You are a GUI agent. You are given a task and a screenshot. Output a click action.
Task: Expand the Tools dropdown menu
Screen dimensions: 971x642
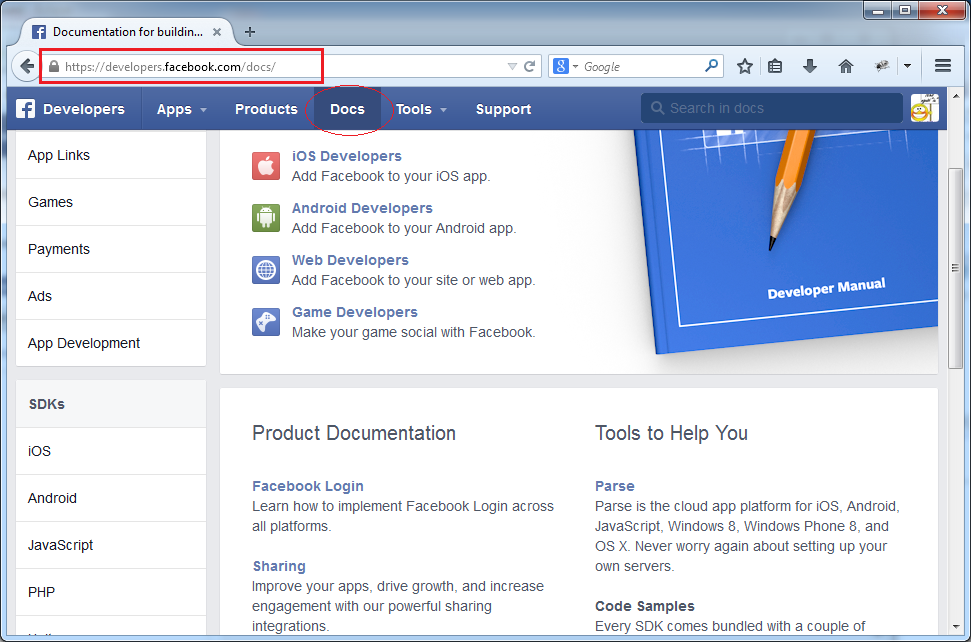point(421,109)
